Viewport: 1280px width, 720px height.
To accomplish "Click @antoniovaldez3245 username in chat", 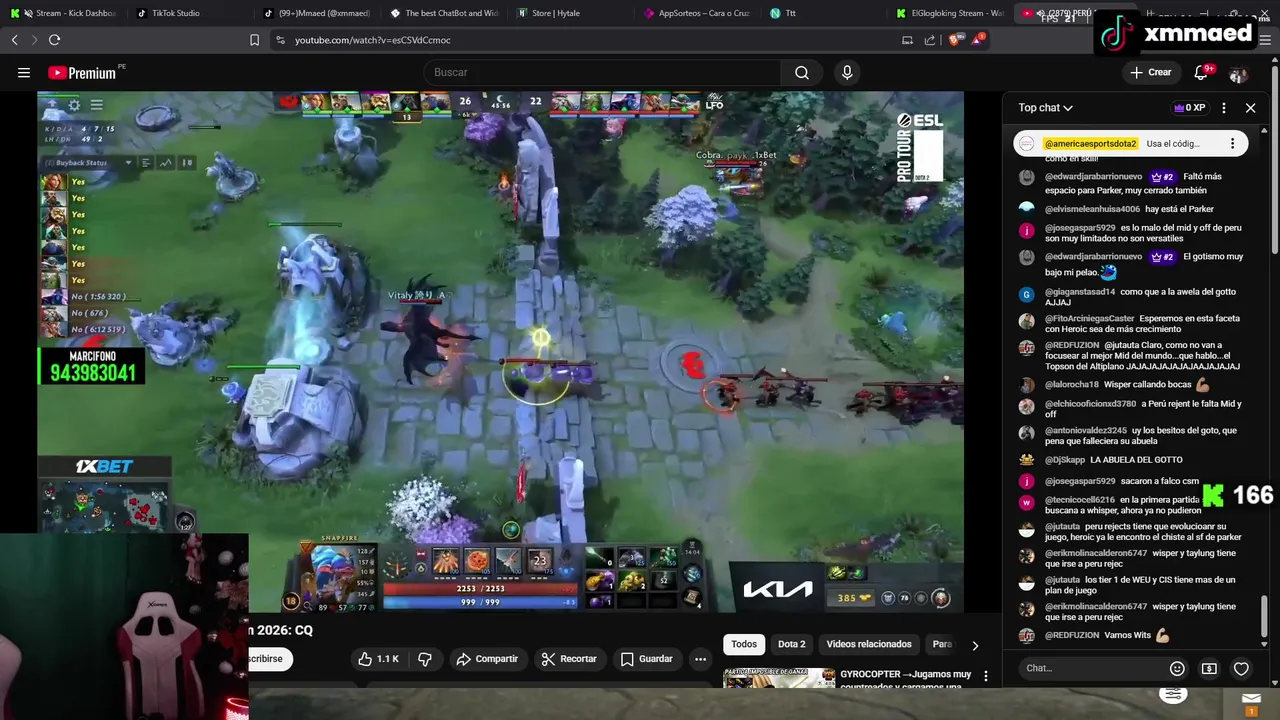I will (x=1086, y=431).
